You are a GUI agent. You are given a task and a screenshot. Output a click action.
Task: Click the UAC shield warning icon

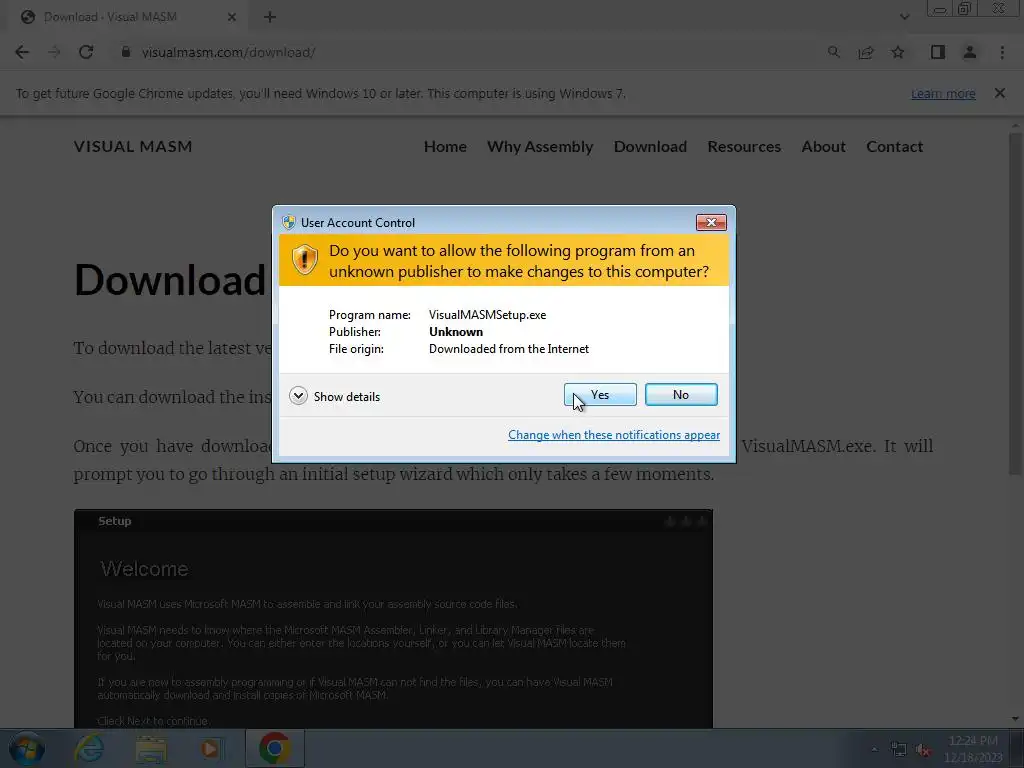(304, 260)
